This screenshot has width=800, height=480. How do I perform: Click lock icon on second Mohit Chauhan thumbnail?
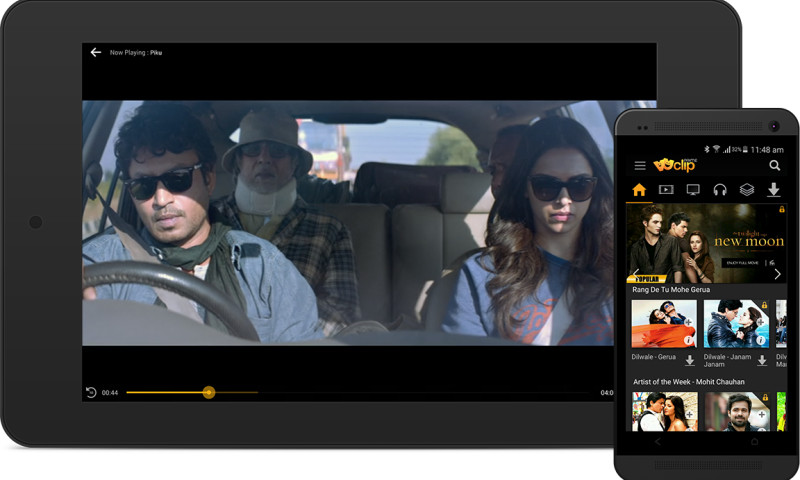(765, 397)
